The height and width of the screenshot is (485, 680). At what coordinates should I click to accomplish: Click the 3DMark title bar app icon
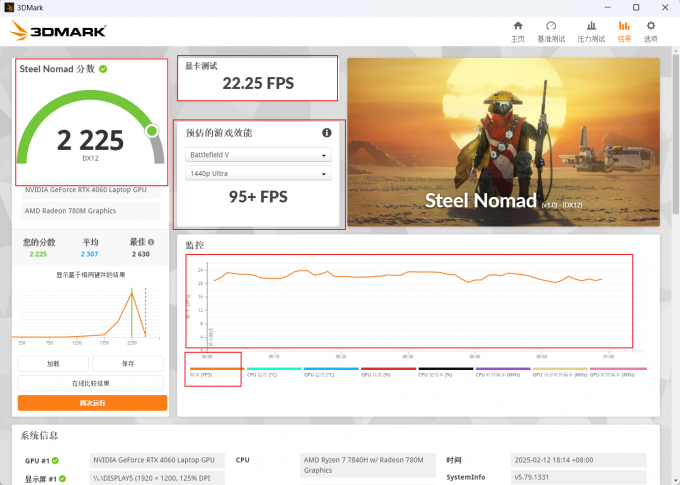click(x=9, y=7)
